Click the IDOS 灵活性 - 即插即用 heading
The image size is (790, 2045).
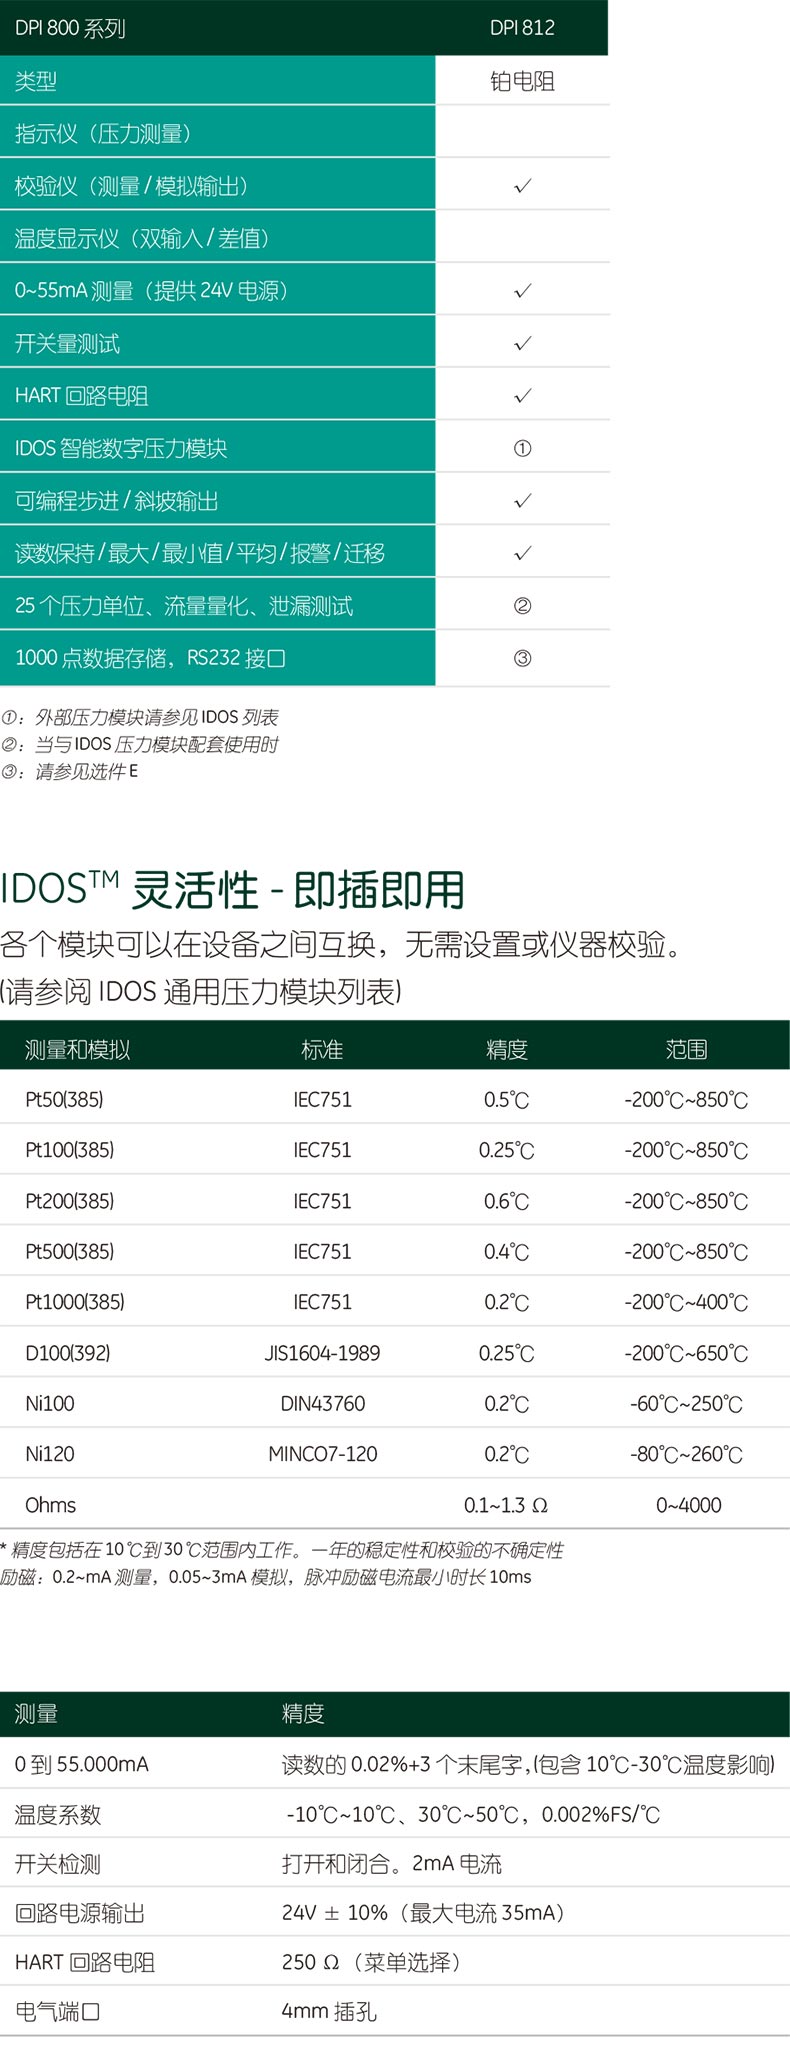pyautogui.click(x=232, y=889)
